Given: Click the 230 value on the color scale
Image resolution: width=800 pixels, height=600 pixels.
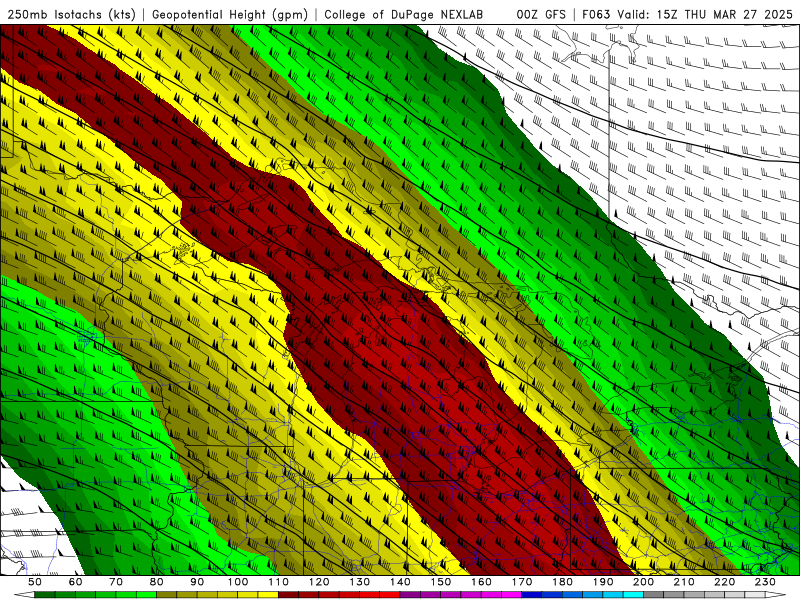Looking at the screenshot, I should [765, 582].
